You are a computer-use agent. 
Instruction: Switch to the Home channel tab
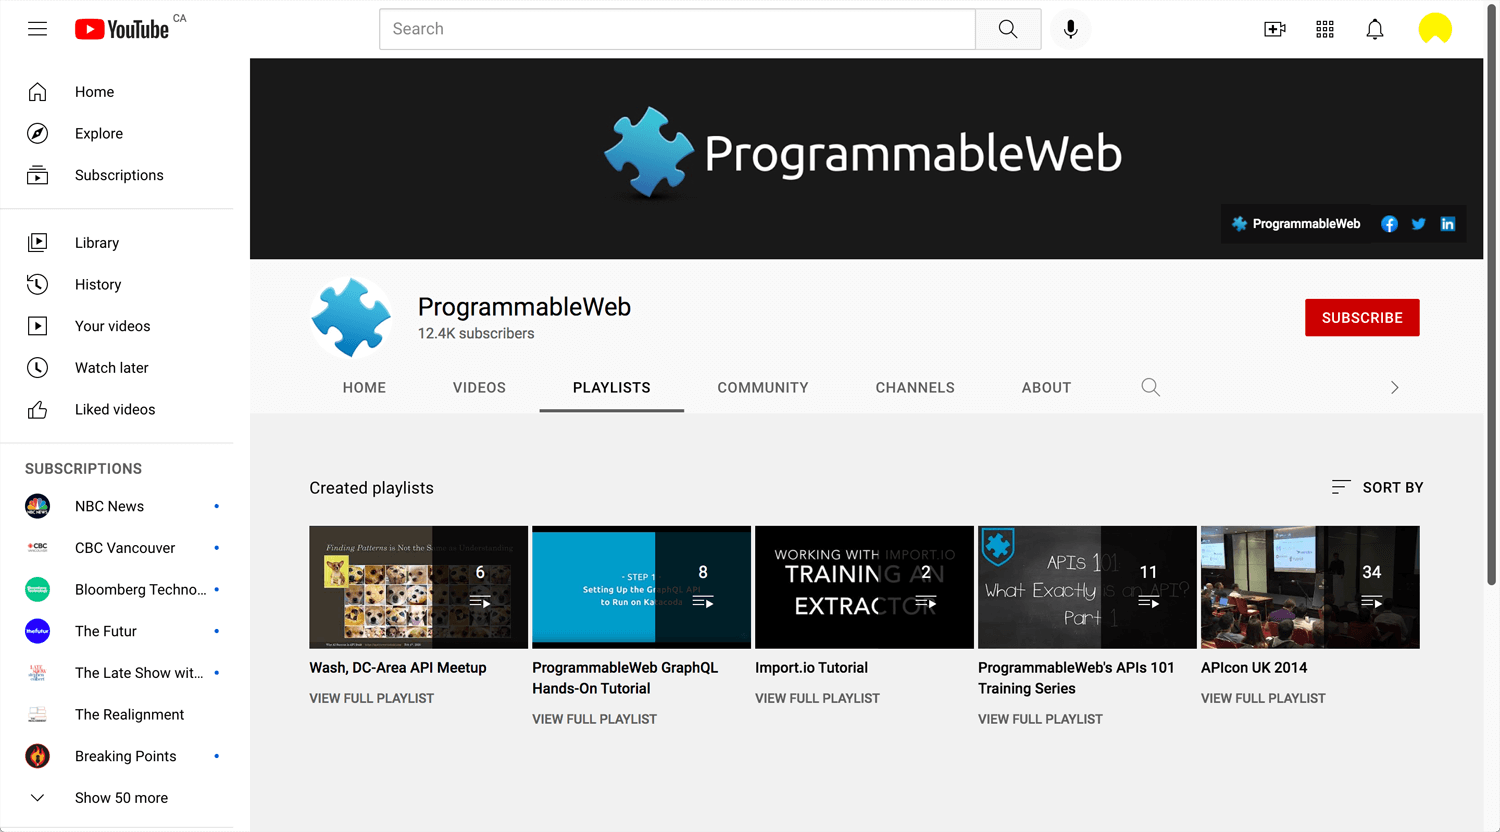pos(364,387)
